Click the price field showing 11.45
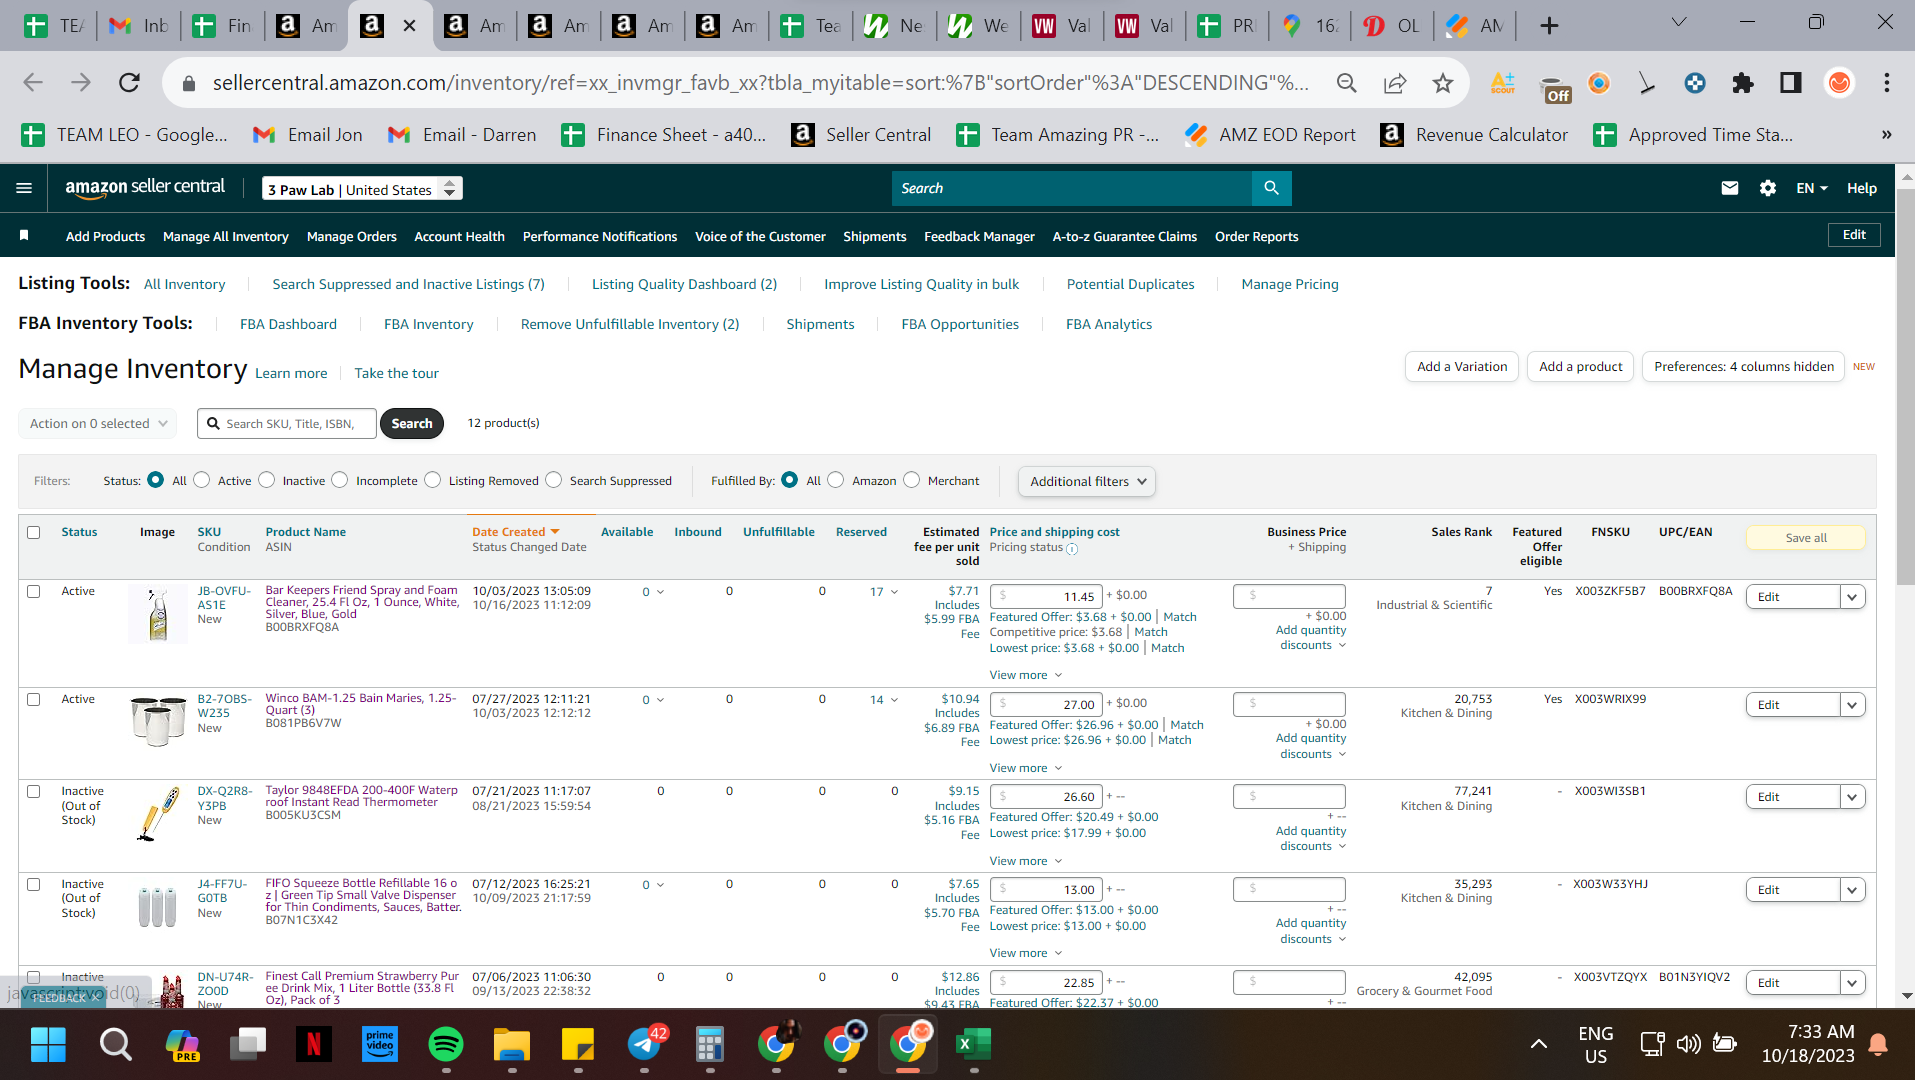 1046,596
